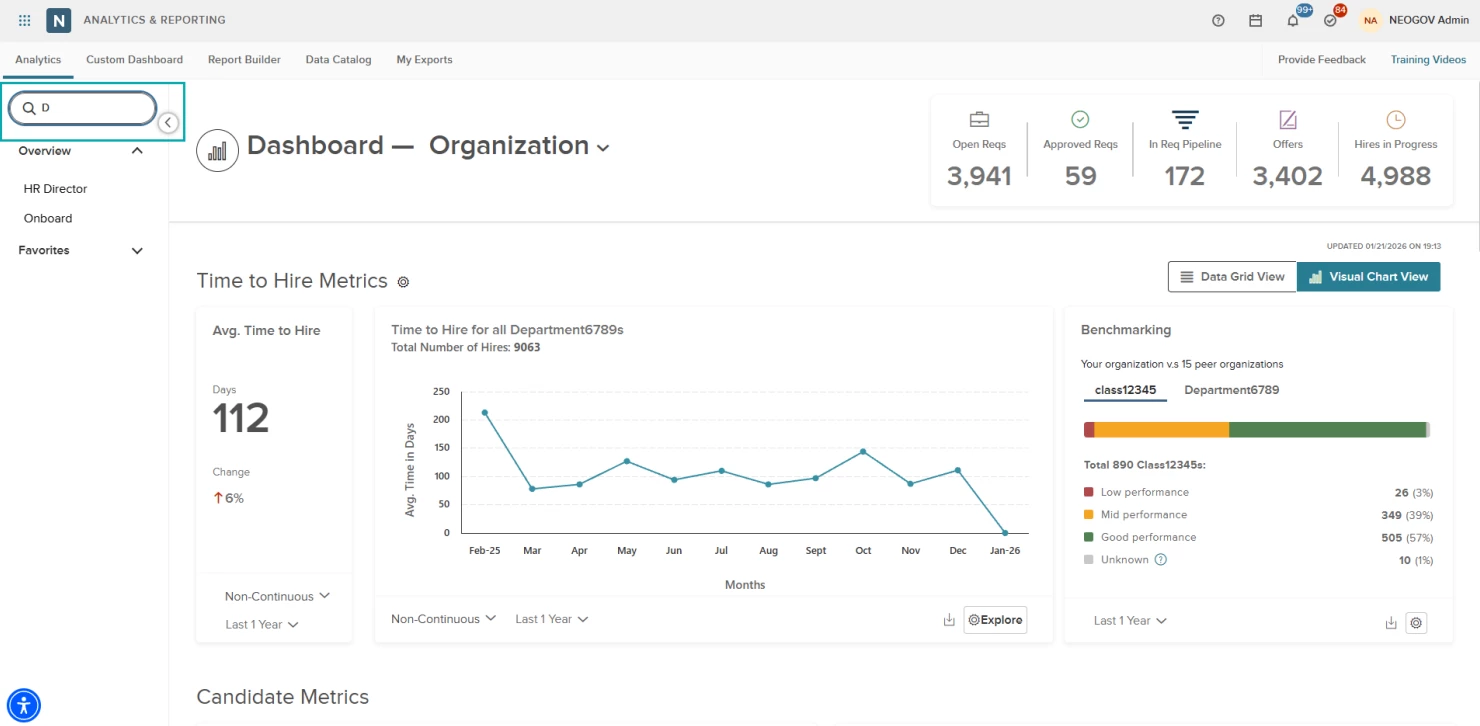Open tasks checkmark icon with 84 badge

pyautogui.click(x=1330, y=20)
